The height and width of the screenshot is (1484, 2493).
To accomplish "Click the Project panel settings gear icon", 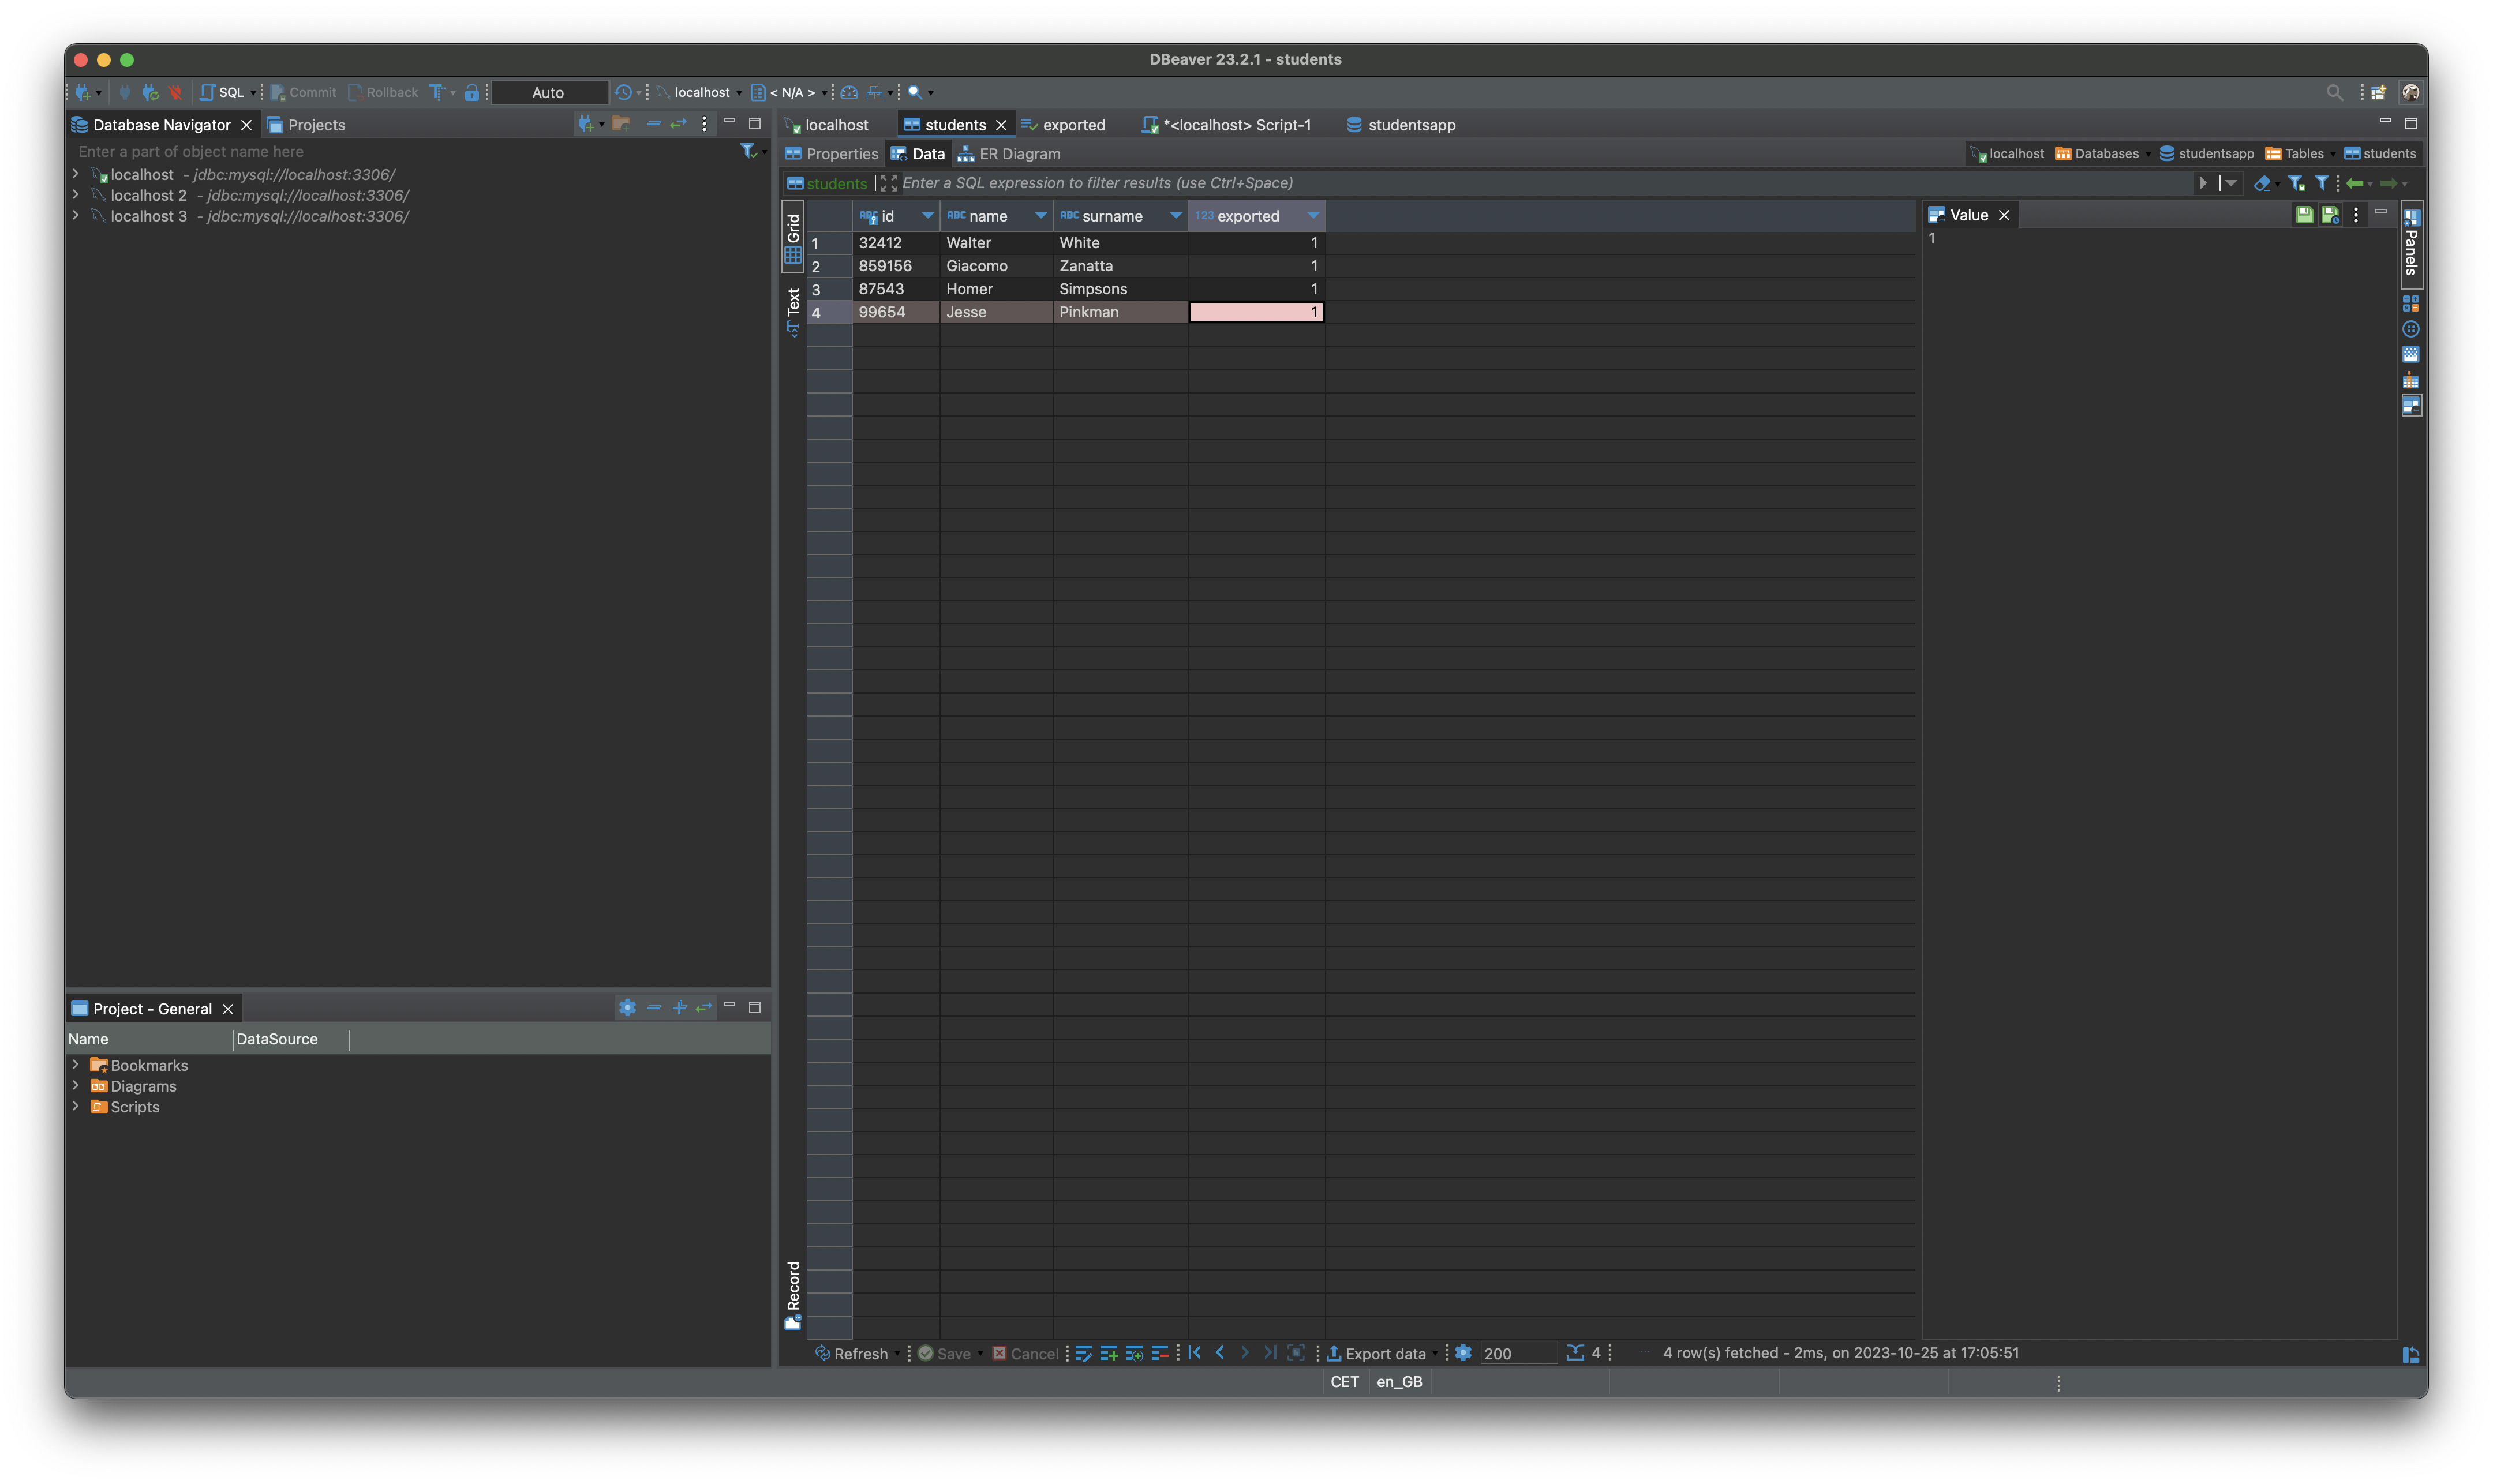I will pyautogui.click(x=627, y=1008).
